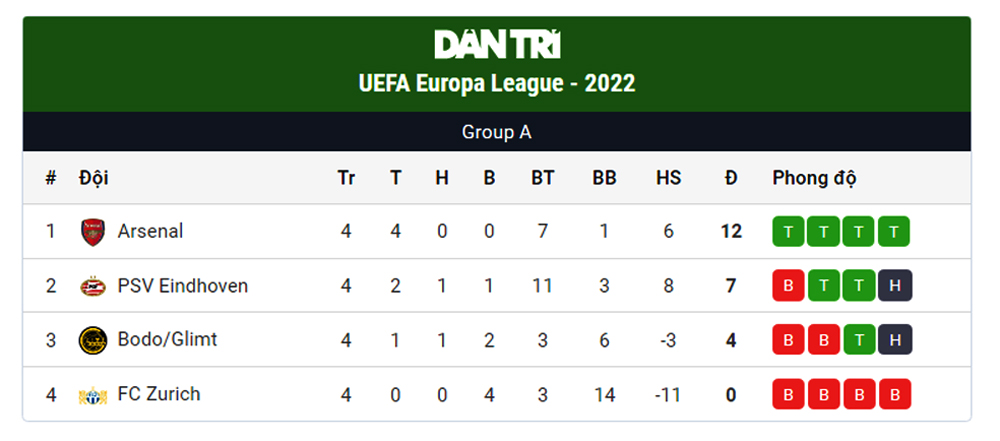Click Arsenal's 12 points value

pos(731,231)
